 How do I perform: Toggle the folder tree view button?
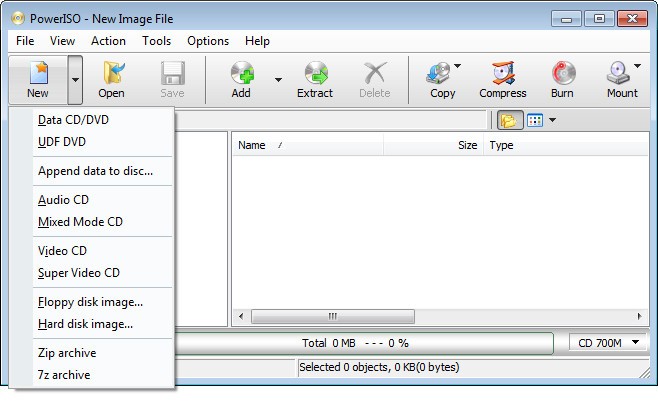(x=510, y=120)
